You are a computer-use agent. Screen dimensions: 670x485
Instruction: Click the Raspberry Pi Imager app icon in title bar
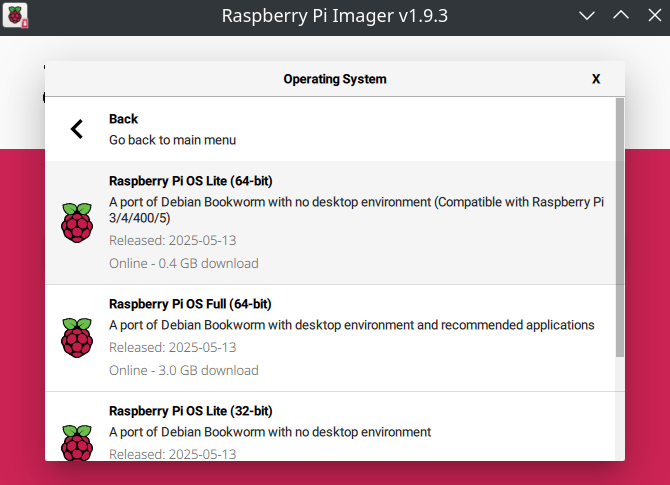coord(15,16)
